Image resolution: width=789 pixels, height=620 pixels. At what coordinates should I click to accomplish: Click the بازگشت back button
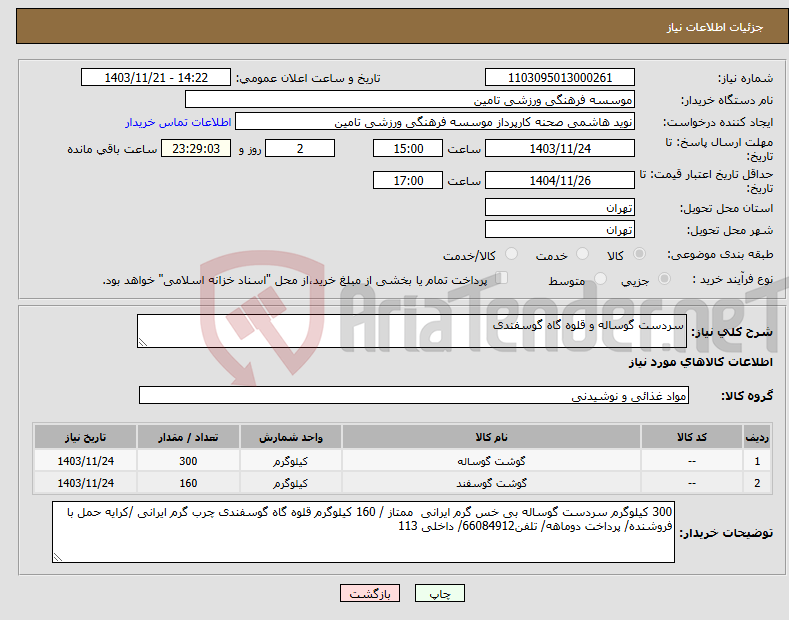tap(370, 594)
